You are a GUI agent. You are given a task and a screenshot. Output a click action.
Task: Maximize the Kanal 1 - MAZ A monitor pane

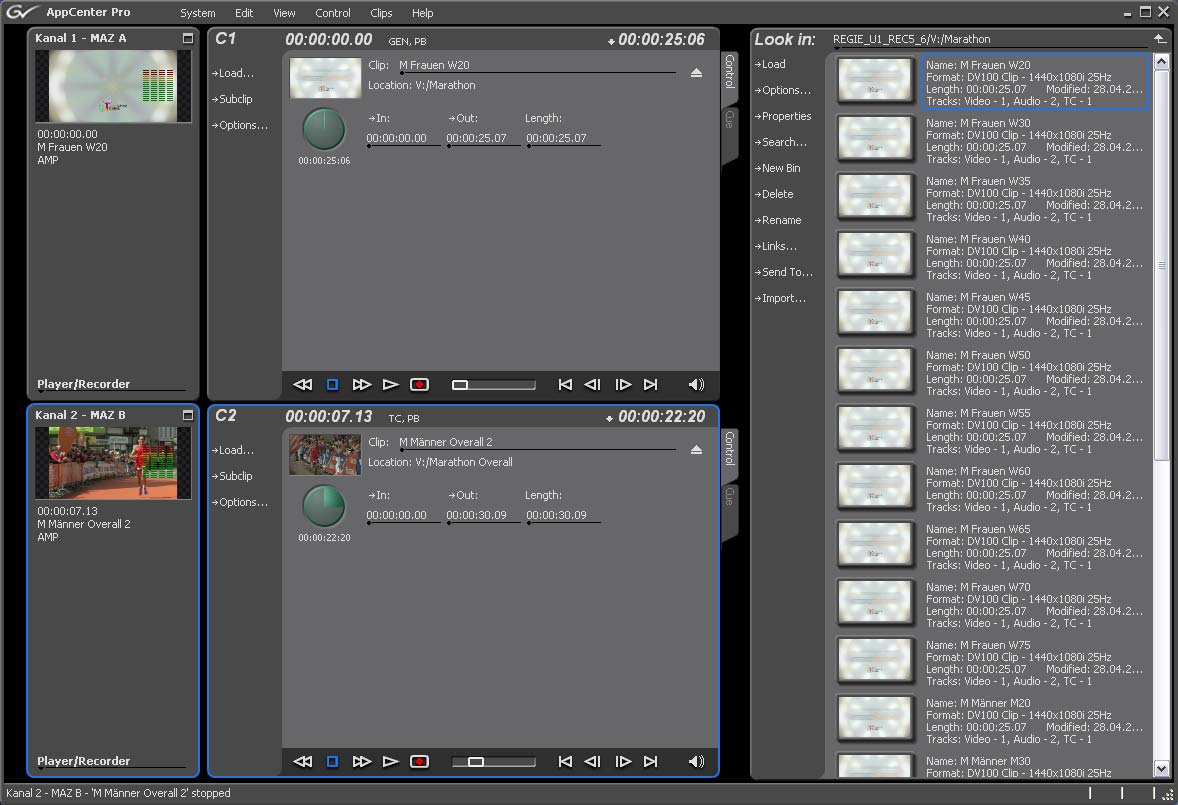[x=188, y=38]
